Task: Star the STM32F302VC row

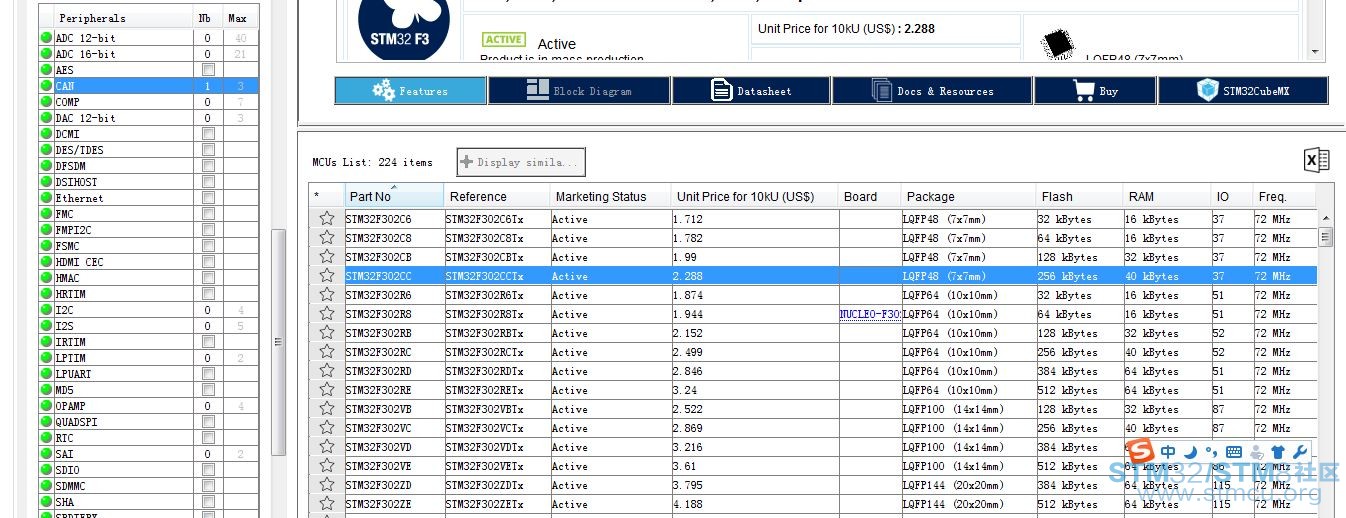Action: (326, 428)
